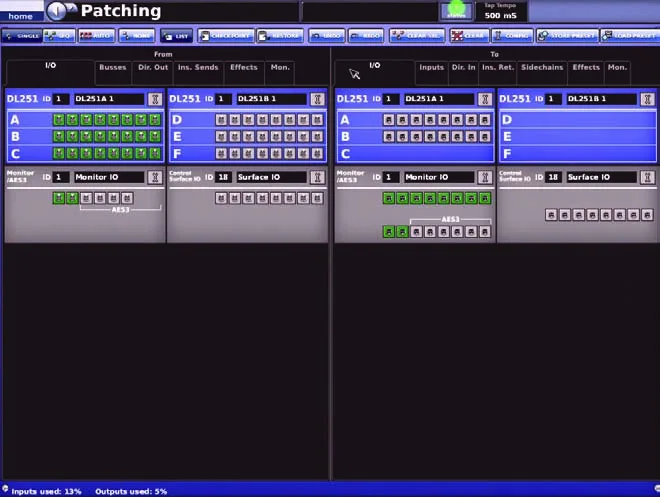Click the red CLEAR toolbar button
Image resolution: width=660 pixels, height=497 pixels.
(469, 36)
